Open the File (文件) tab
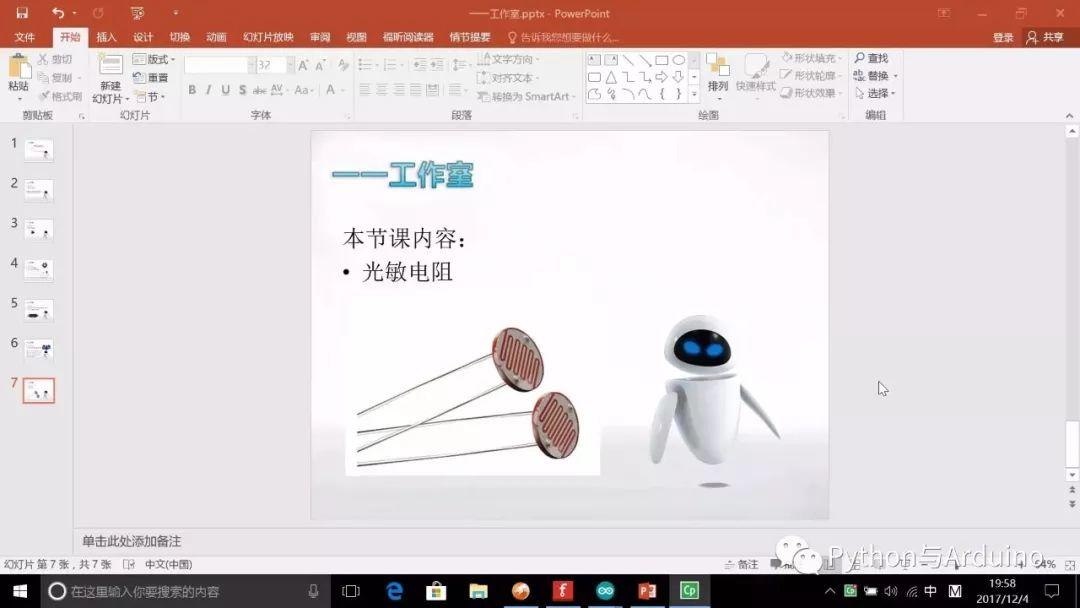 click(25, 37)
